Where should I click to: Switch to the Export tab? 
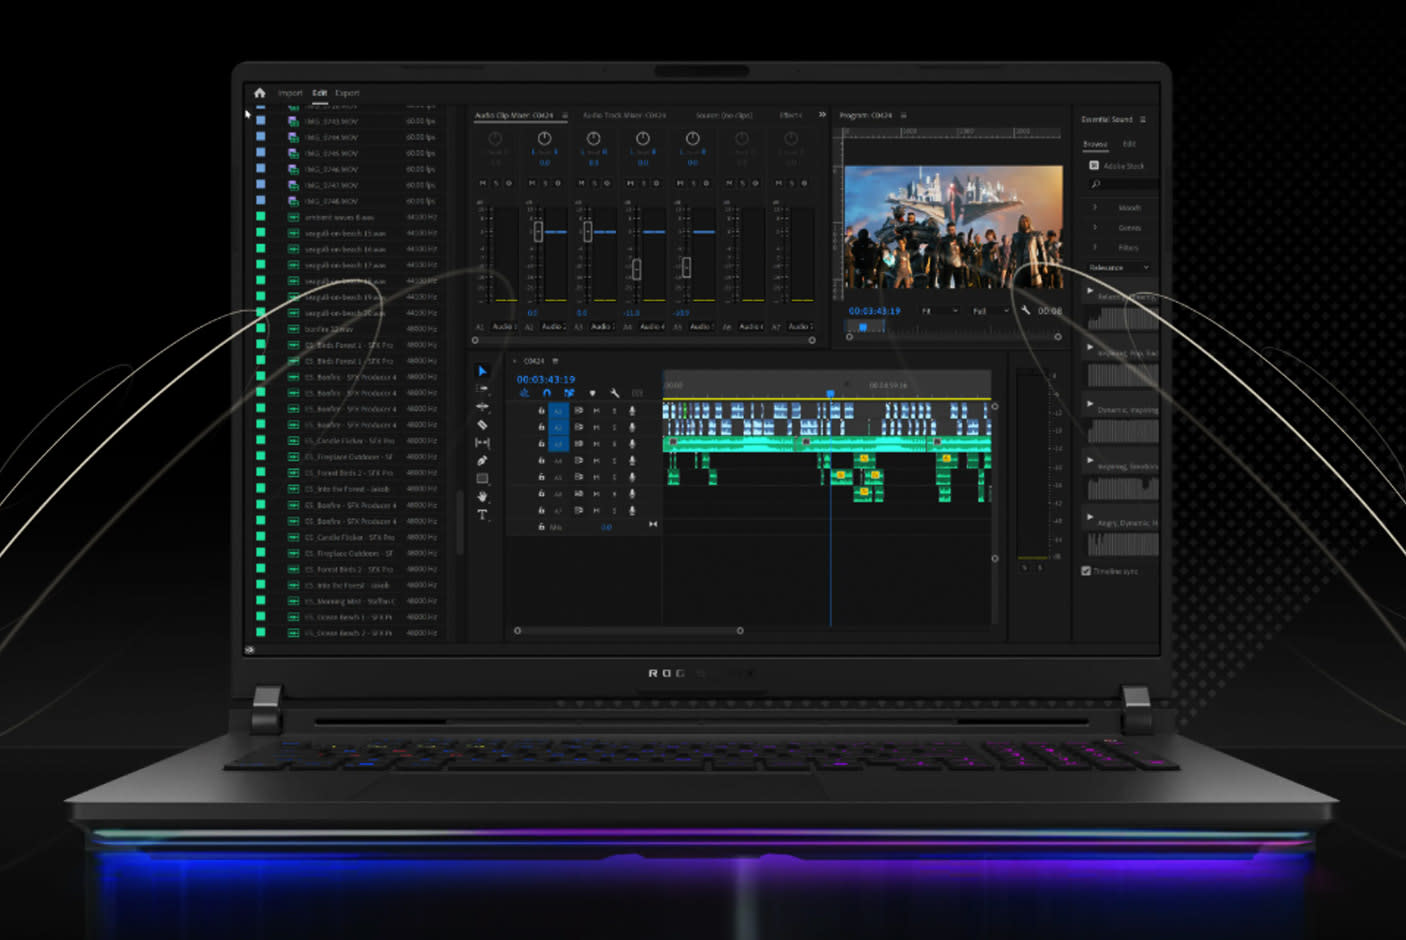point(347,93)
